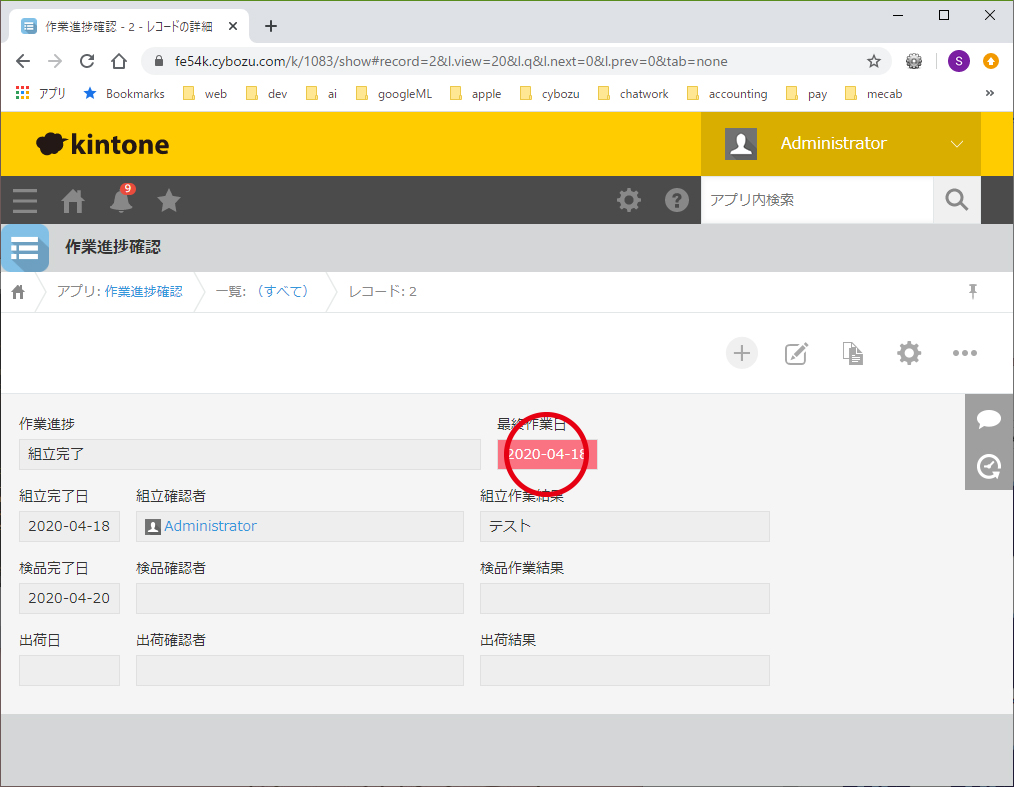Screen dimensions: 1014x787
Task: Edit this record with the pencil icon
Action: pos(796,353)
